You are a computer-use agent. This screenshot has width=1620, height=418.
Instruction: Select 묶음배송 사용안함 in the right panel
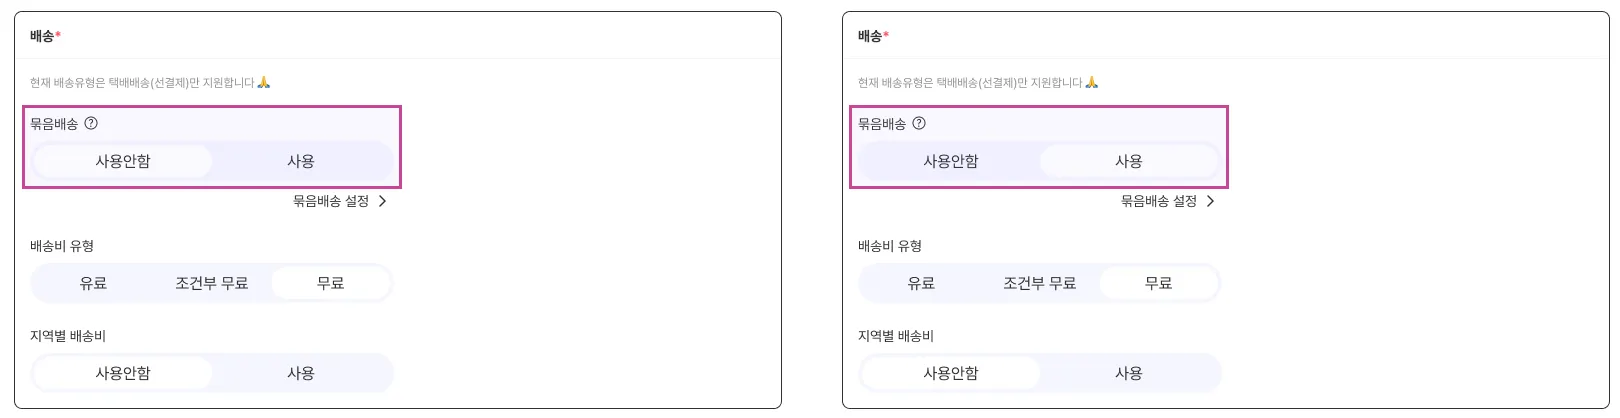951,161
